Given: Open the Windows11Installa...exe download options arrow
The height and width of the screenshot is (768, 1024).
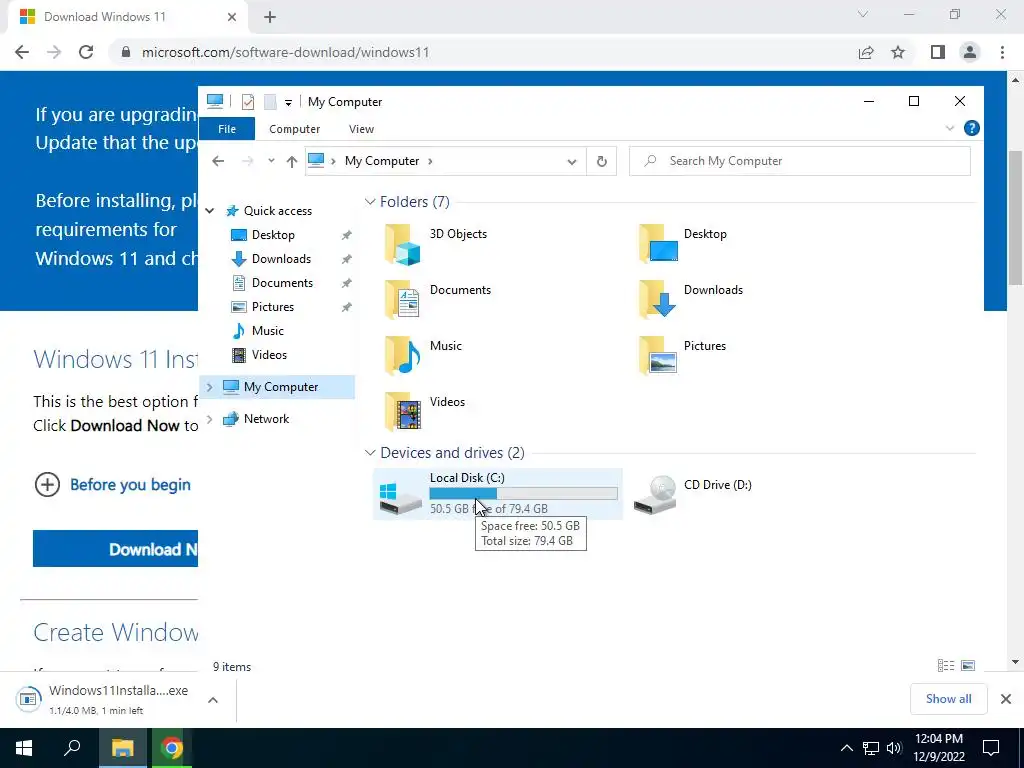Looking at the screenshot, I should coord(213,700).
